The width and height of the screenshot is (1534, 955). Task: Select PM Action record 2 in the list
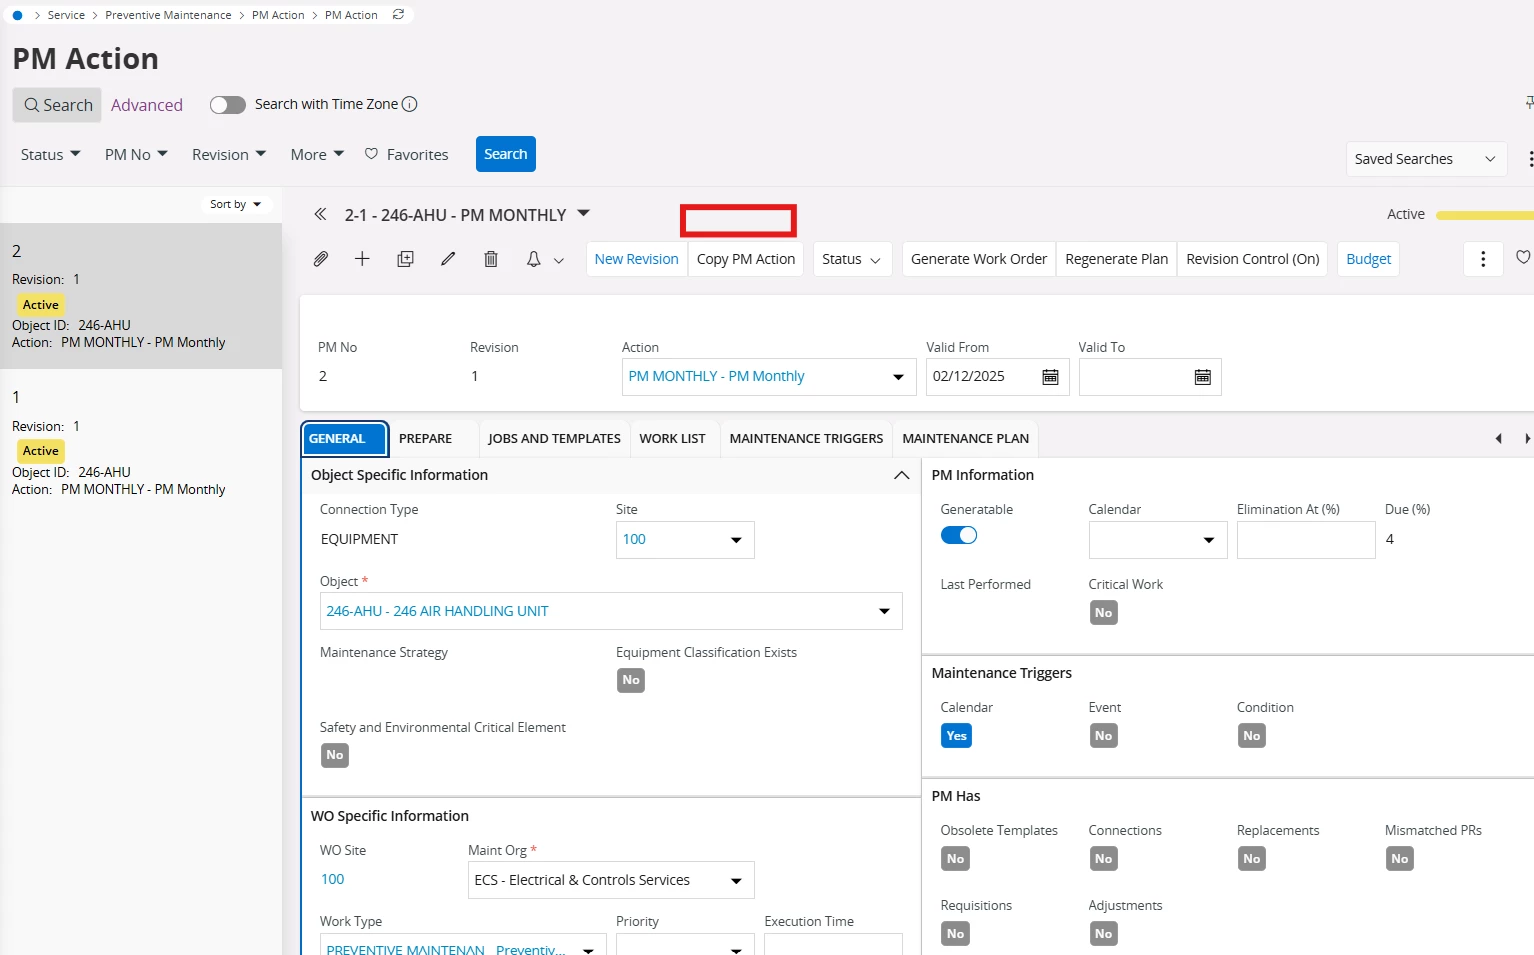[141, 296]
